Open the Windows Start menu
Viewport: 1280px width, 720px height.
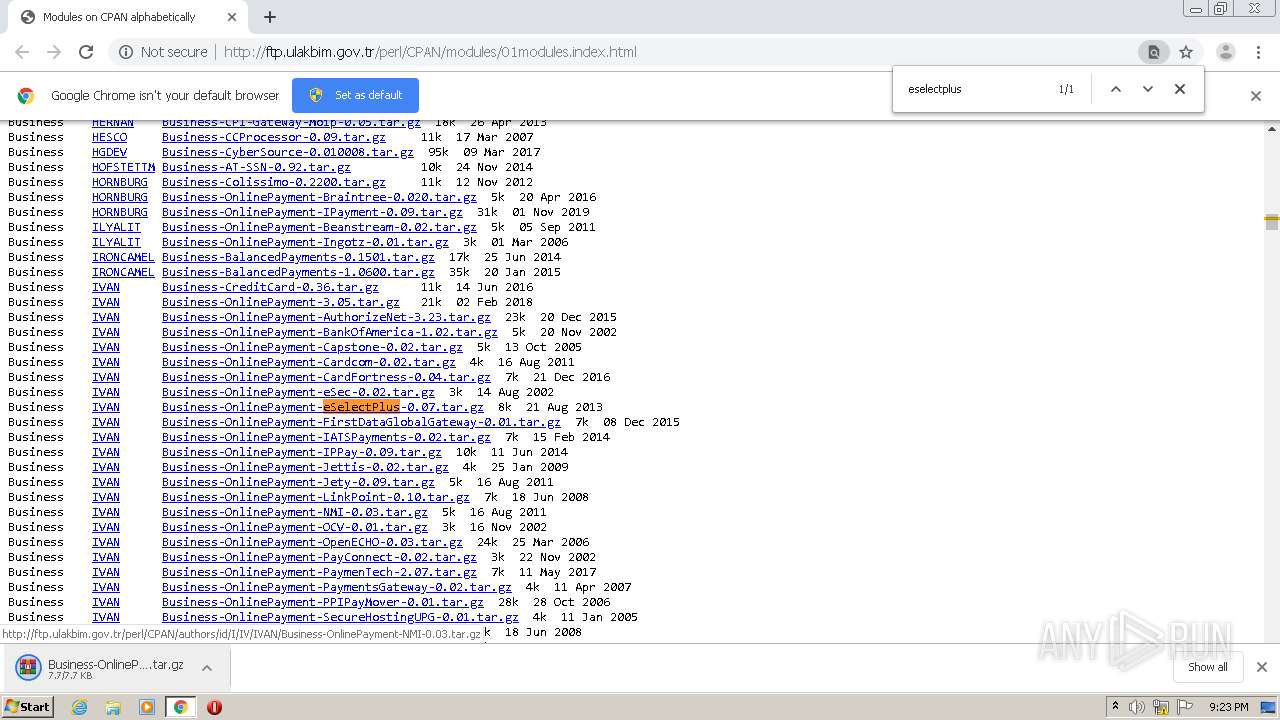click(x=28, y=706)
